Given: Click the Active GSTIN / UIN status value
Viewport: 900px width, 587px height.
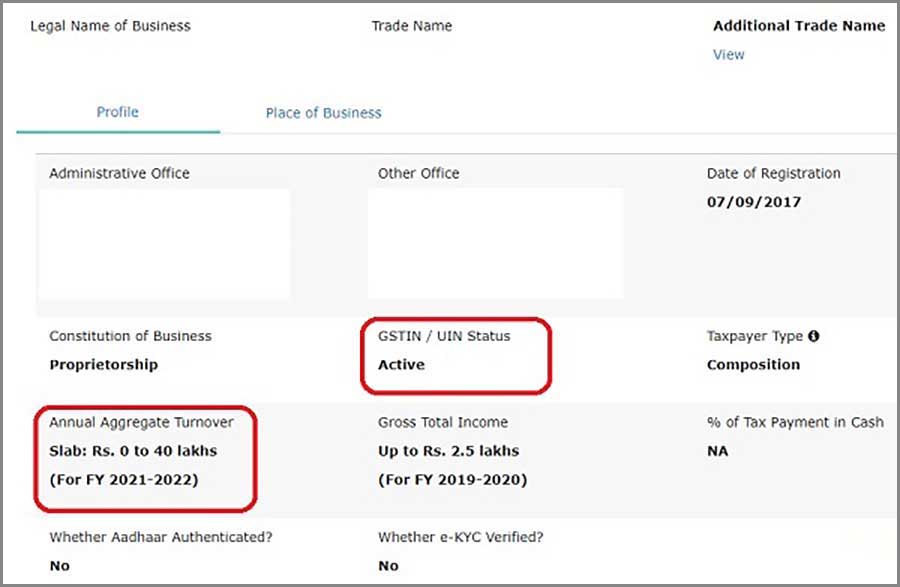Looking at the screenshot, I should pyautogui.click(x=401, y=365).
